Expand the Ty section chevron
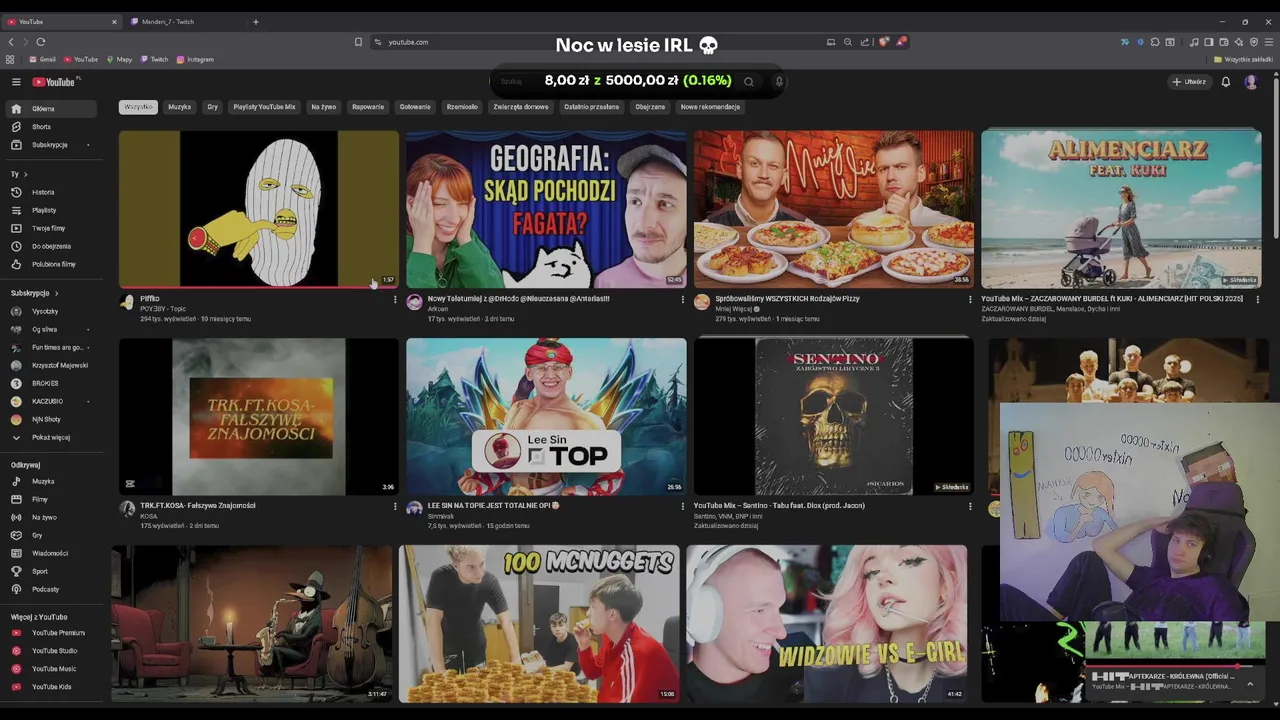Screen dimensions: 1280x720 pos(25,174)
